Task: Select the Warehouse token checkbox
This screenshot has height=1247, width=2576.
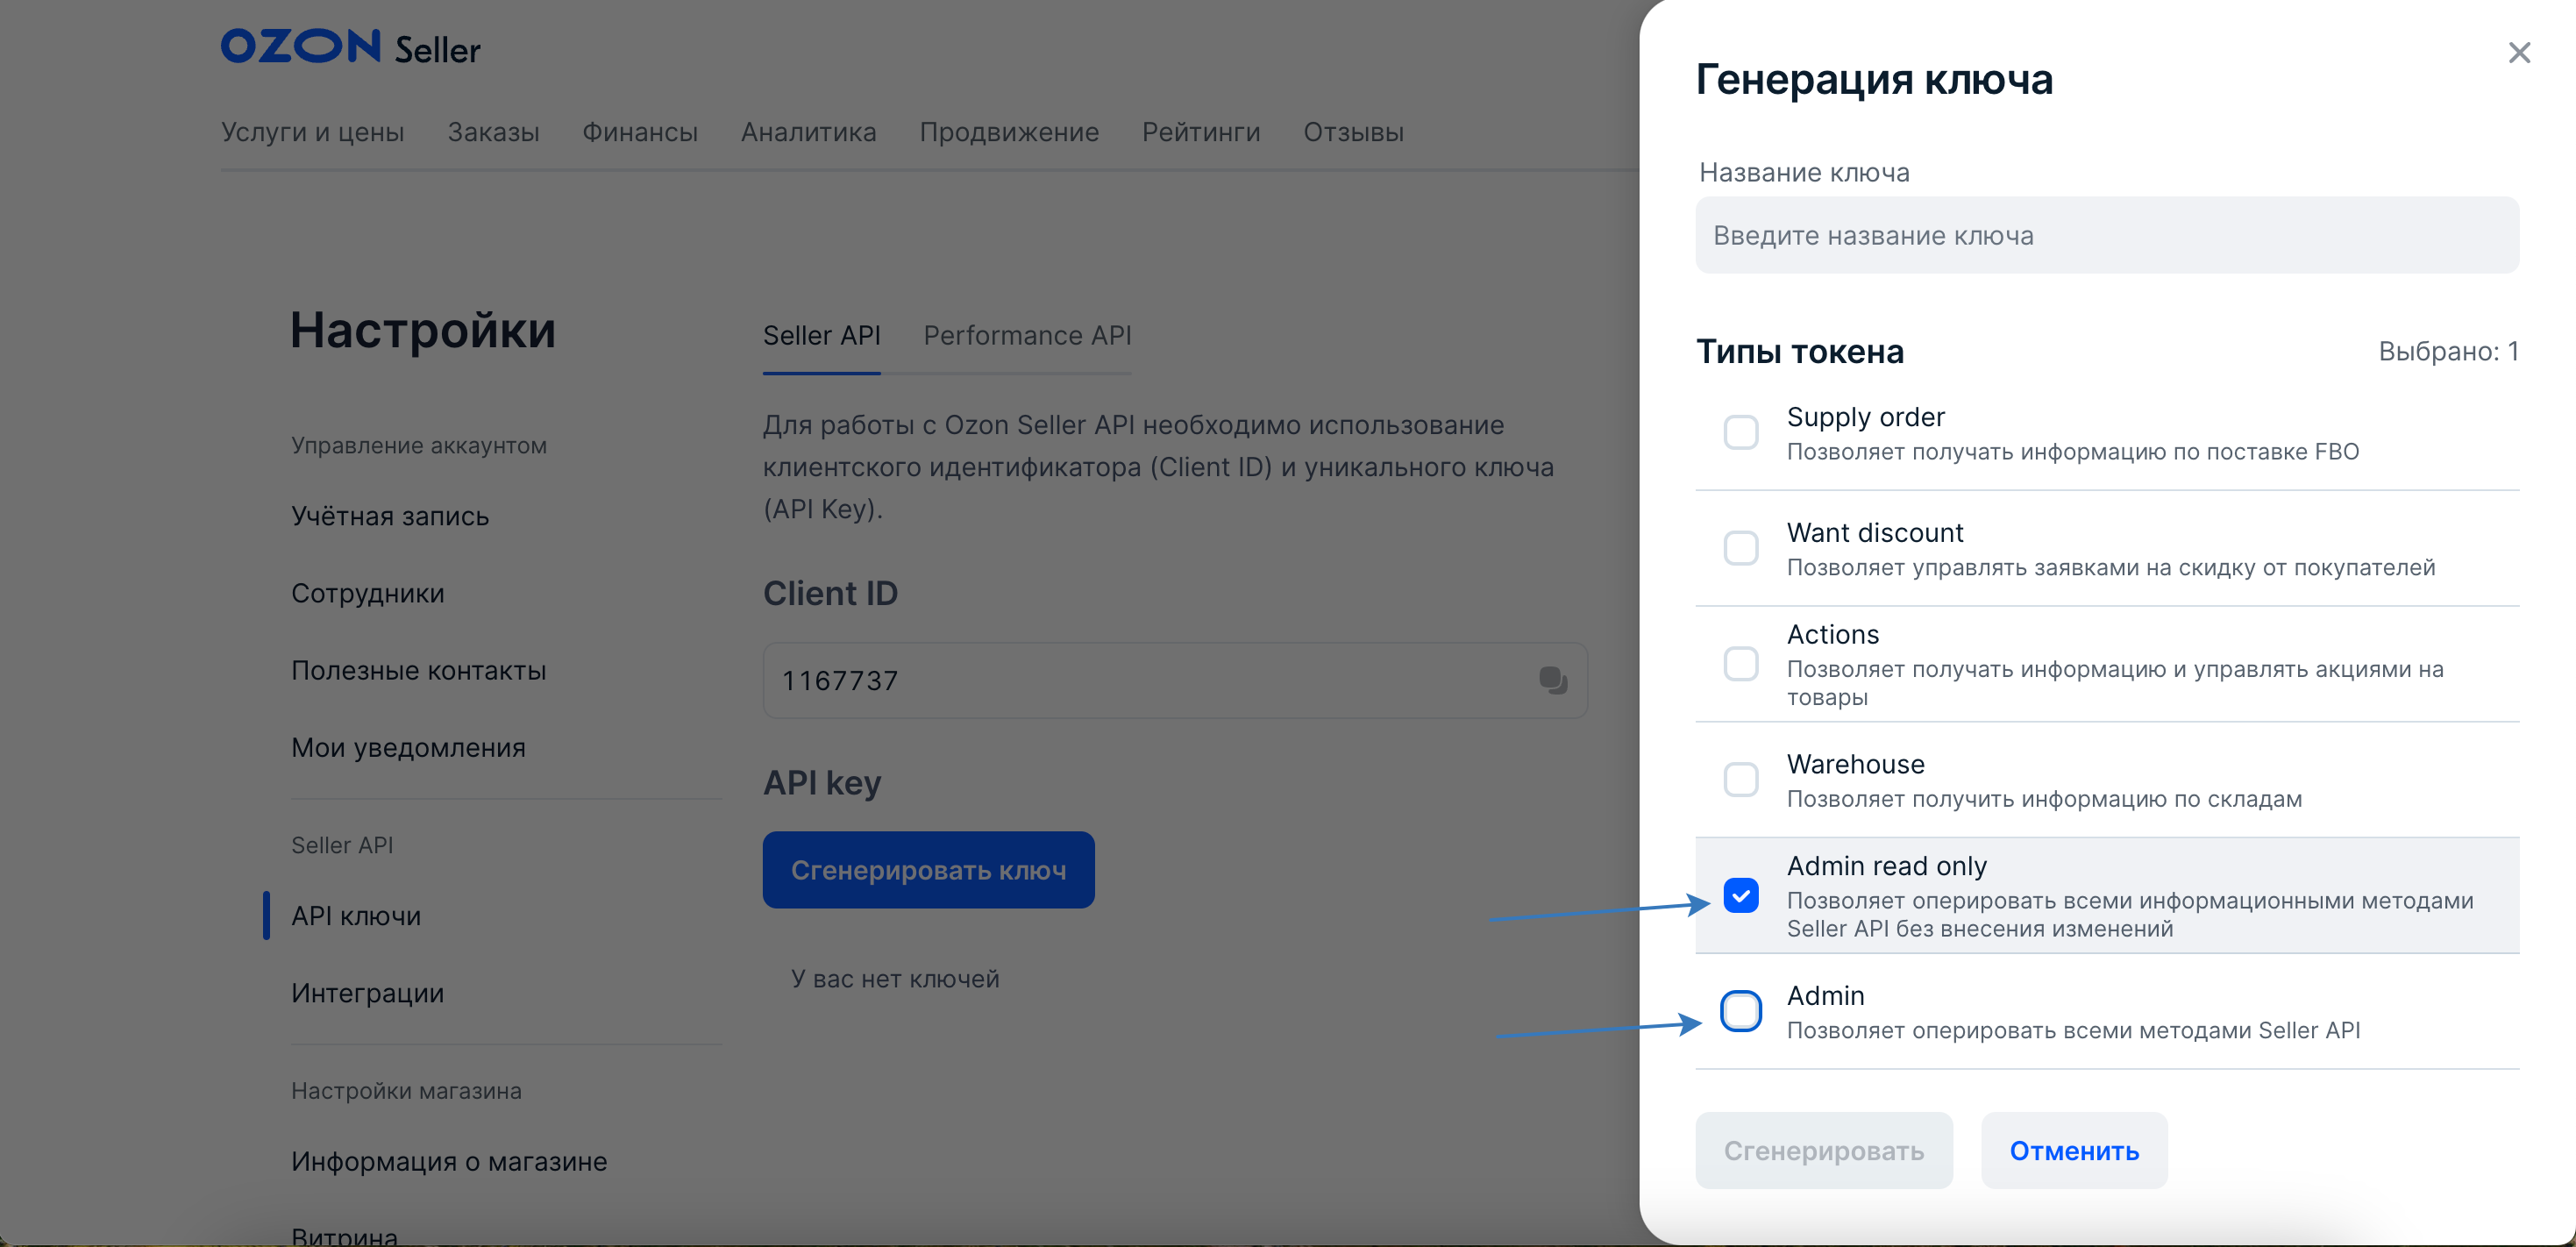Action: point(1740,779)
